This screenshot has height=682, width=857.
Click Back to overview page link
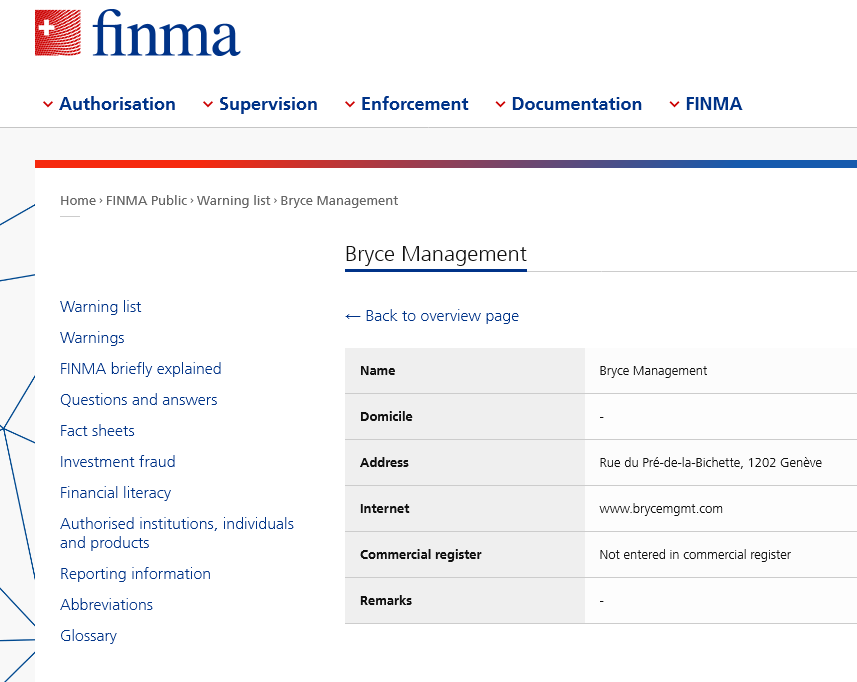coord(432,316)
